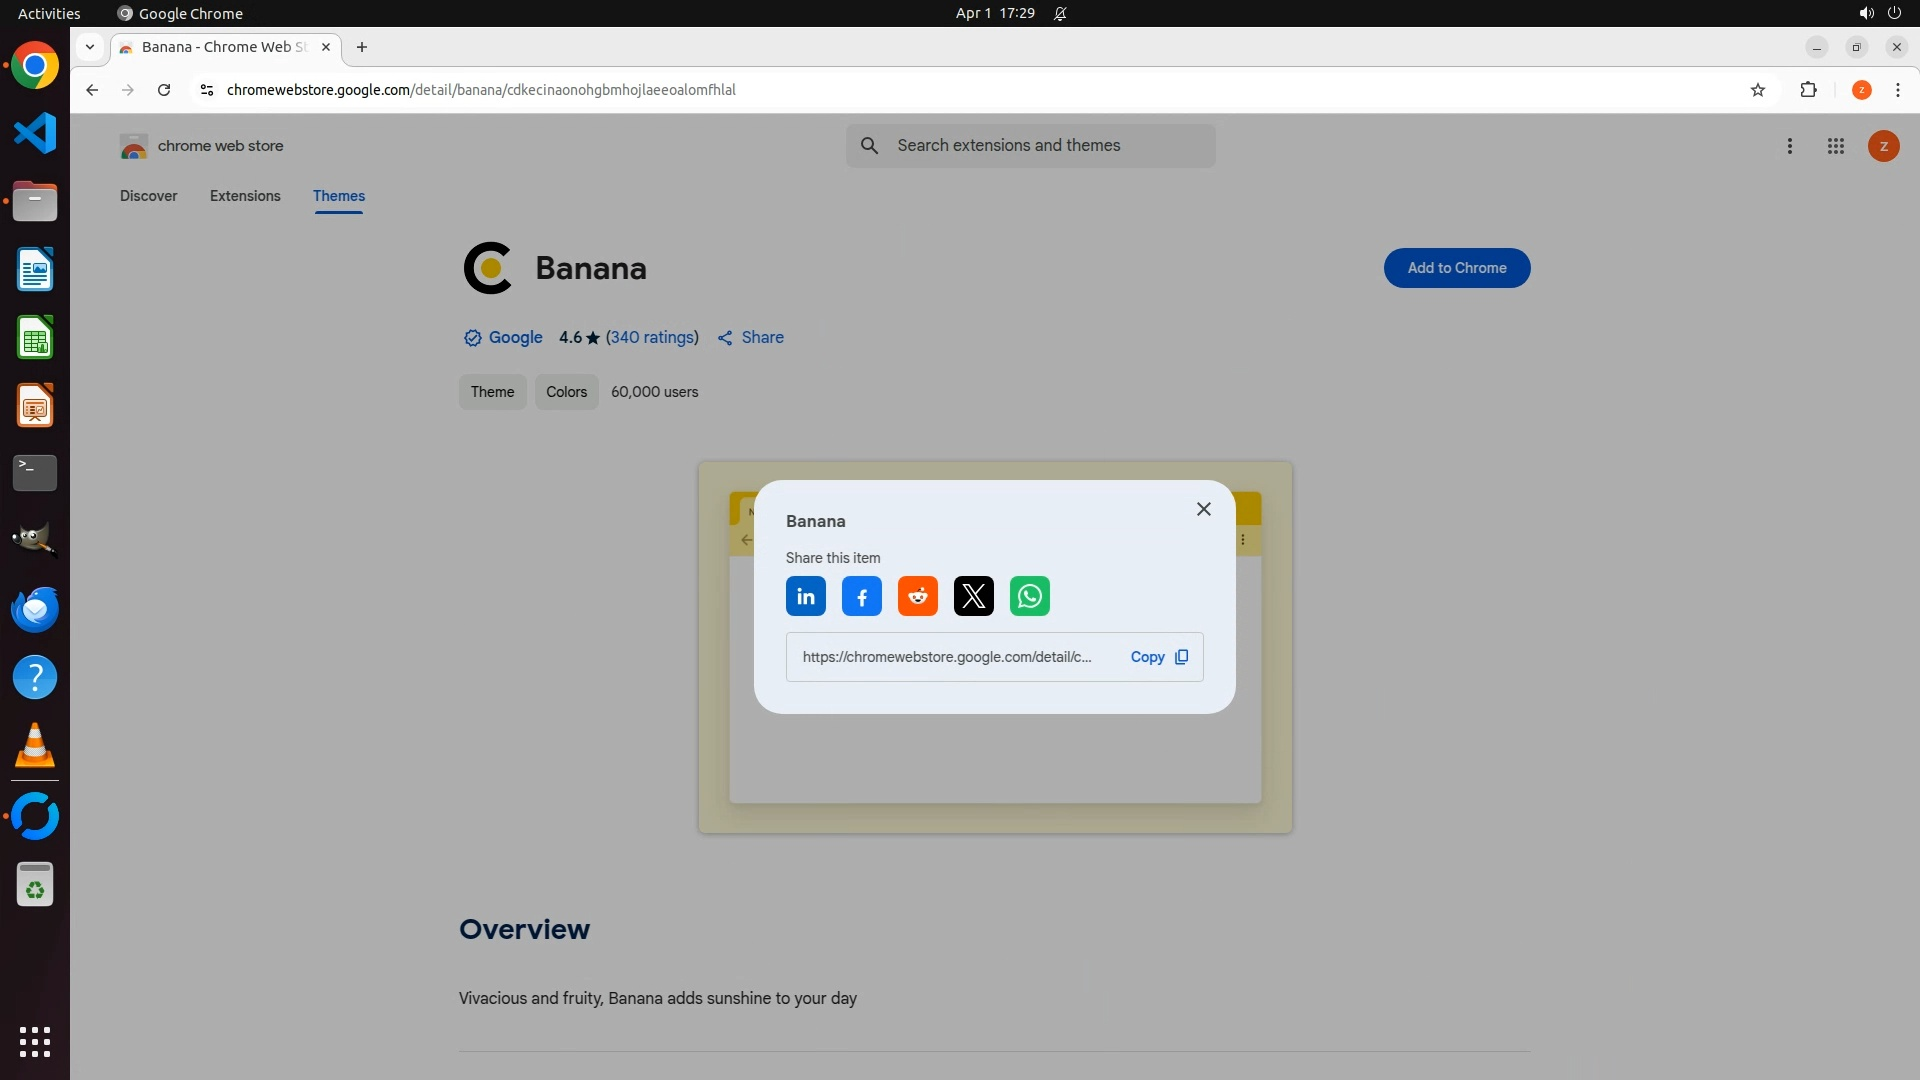Open the 340 ratings link

652,338
